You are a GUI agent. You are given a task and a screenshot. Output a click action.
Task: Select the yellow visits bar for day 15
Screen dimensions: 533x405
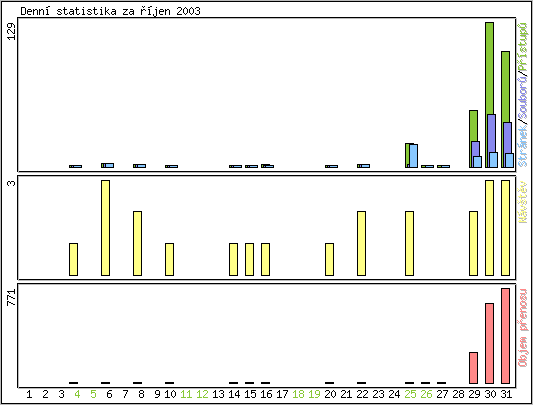[250, 259]
